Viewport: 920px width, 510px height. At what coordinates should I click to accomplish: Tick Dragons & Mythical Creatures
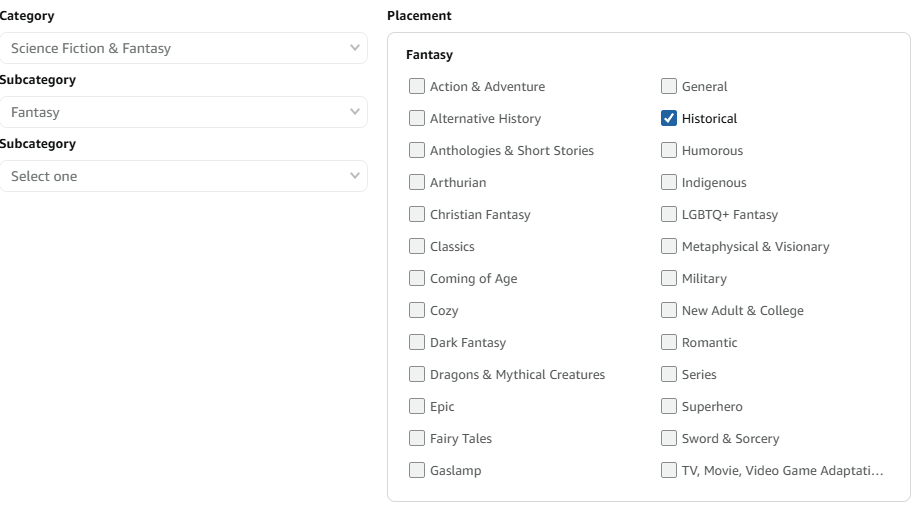[417, 374]
